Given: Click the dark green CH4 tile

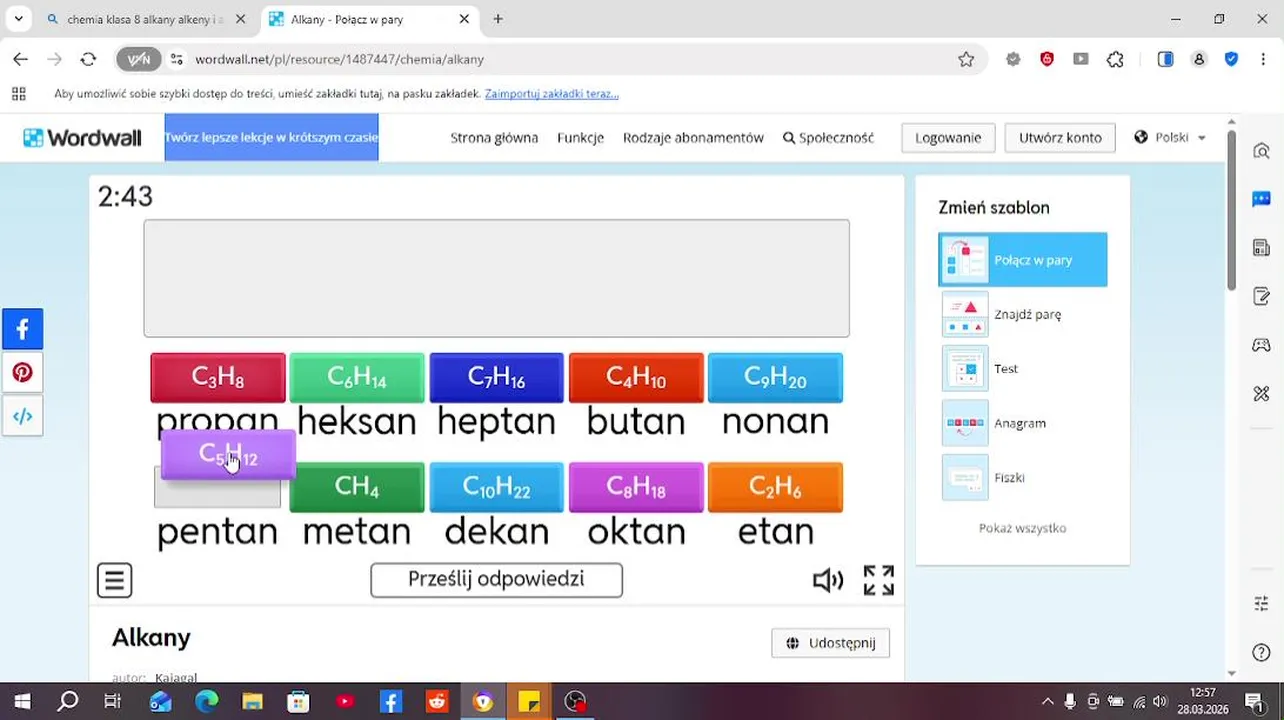Looking at the screenshot, I should (357, 487).
